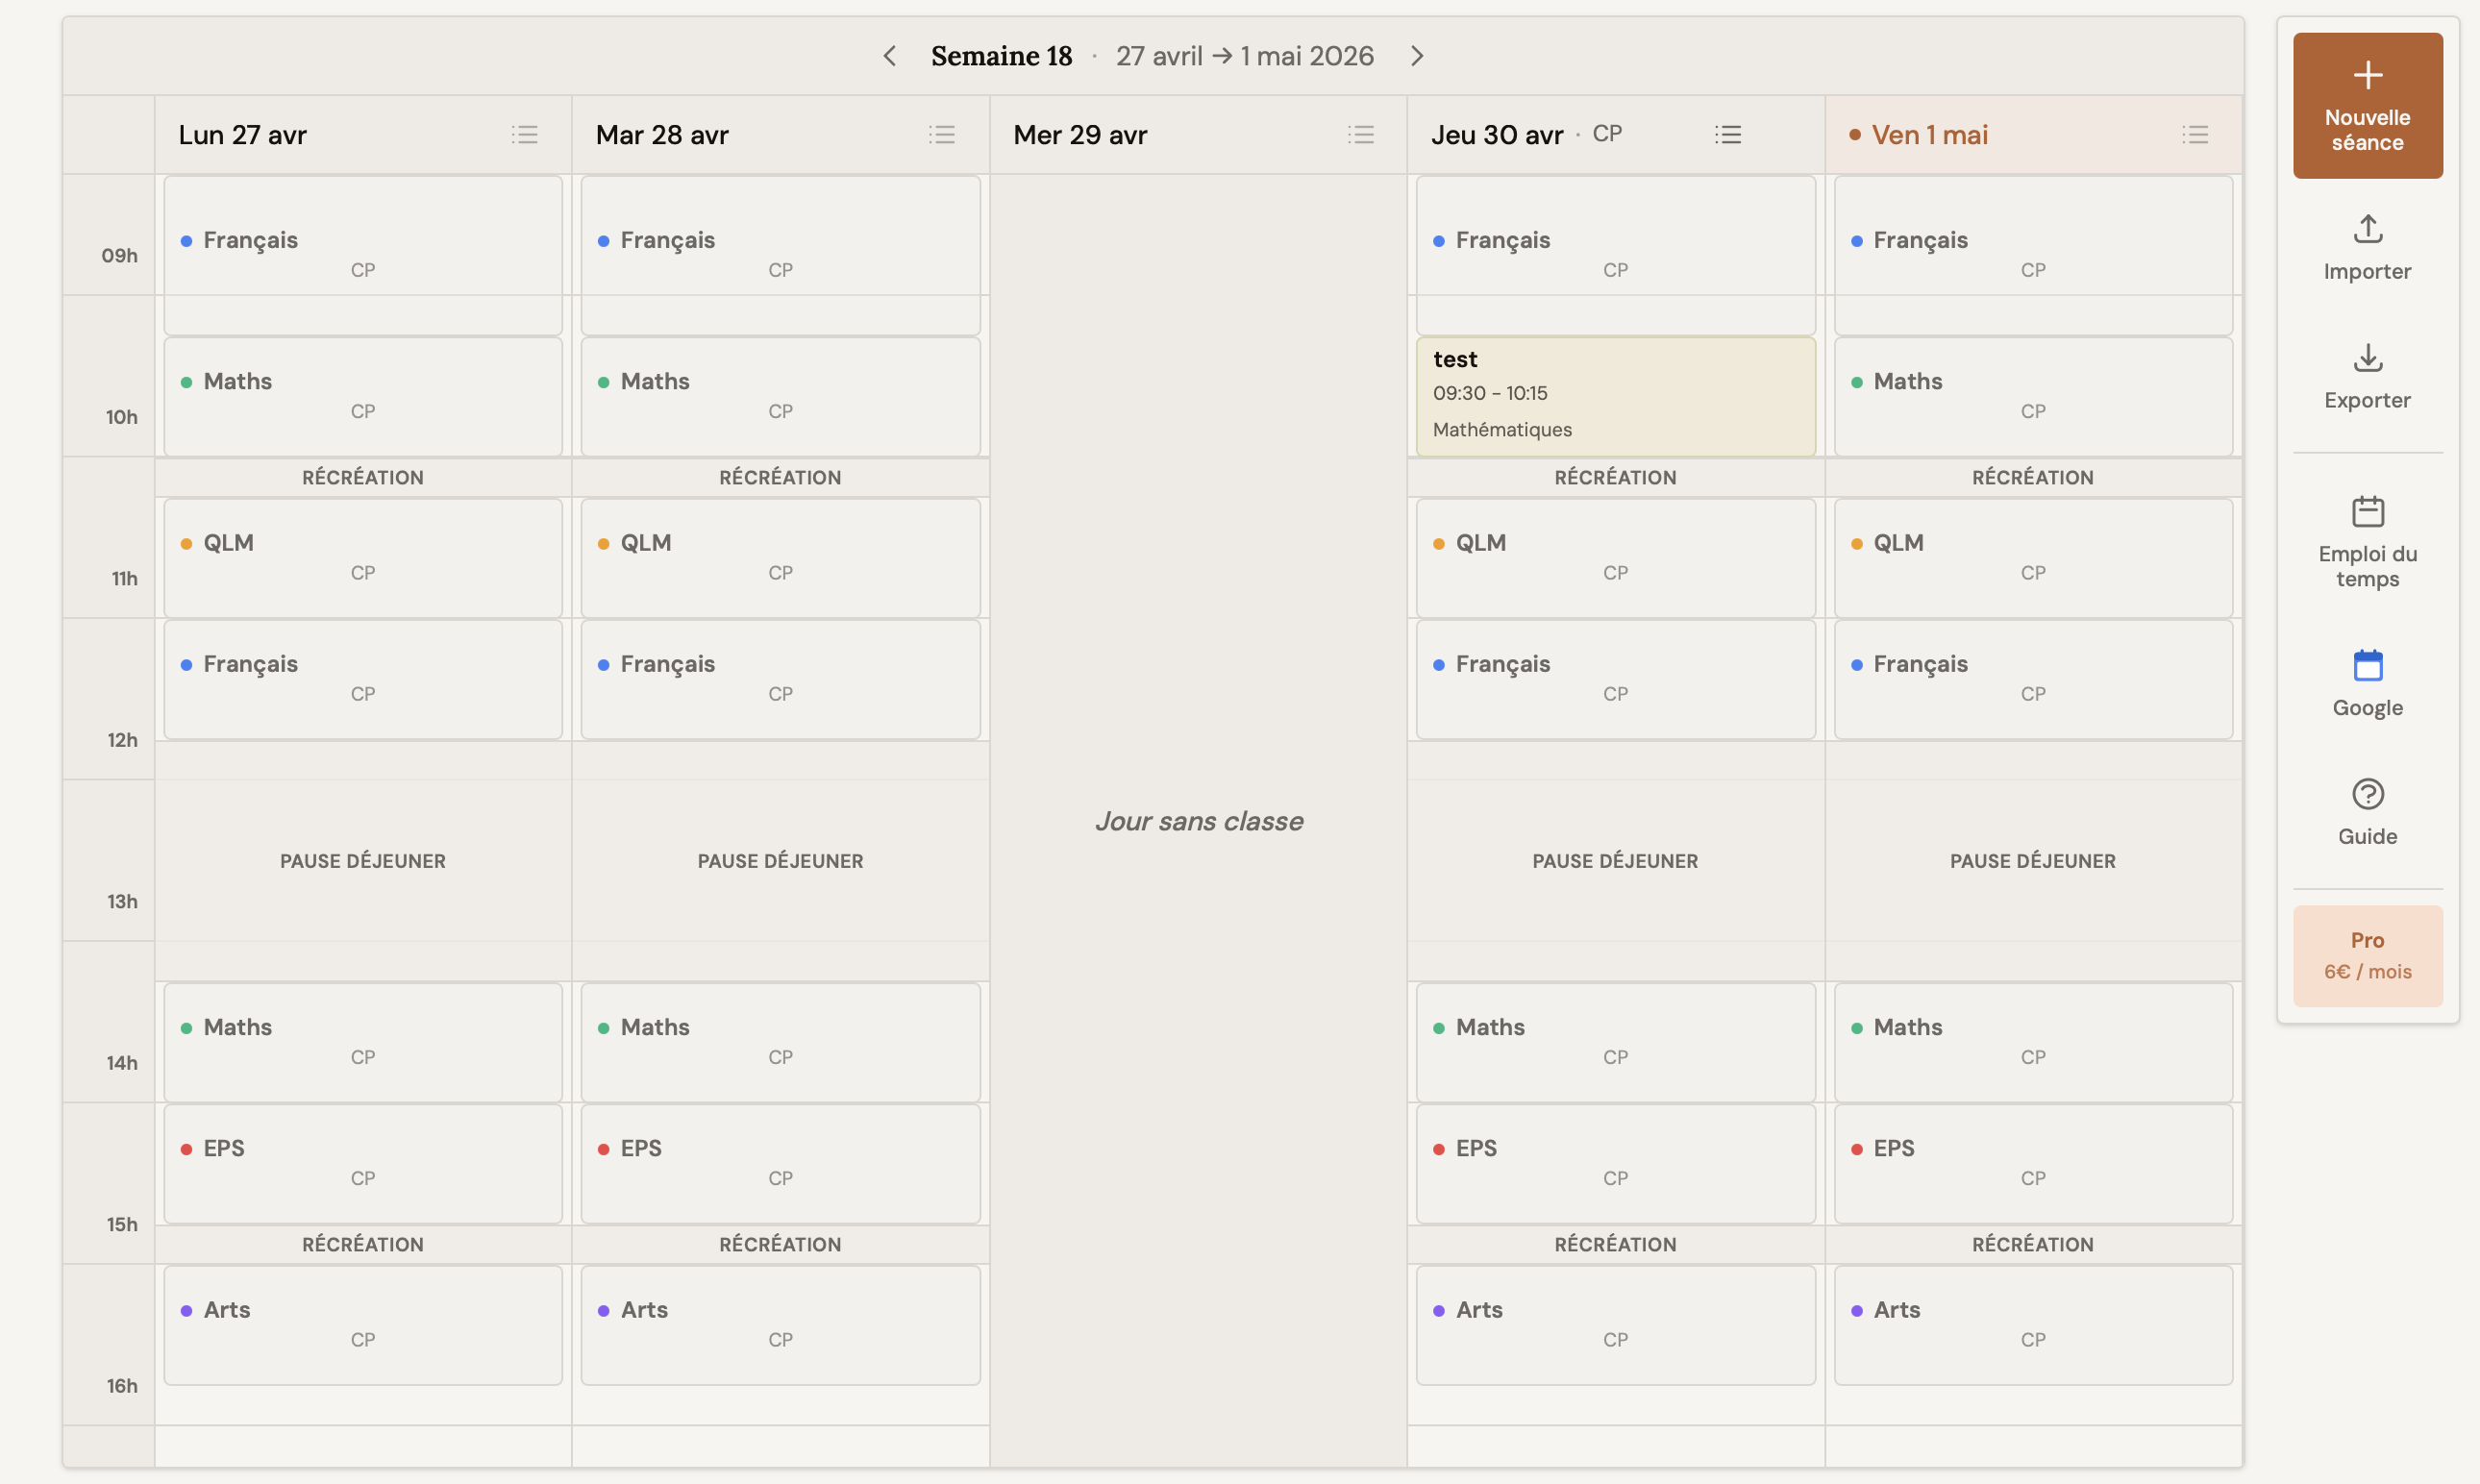The image size is (2480, 1484).
Task: Click Thursday afternoon RÉCRÉATION bar
Action: [x=1615, y=1244]
